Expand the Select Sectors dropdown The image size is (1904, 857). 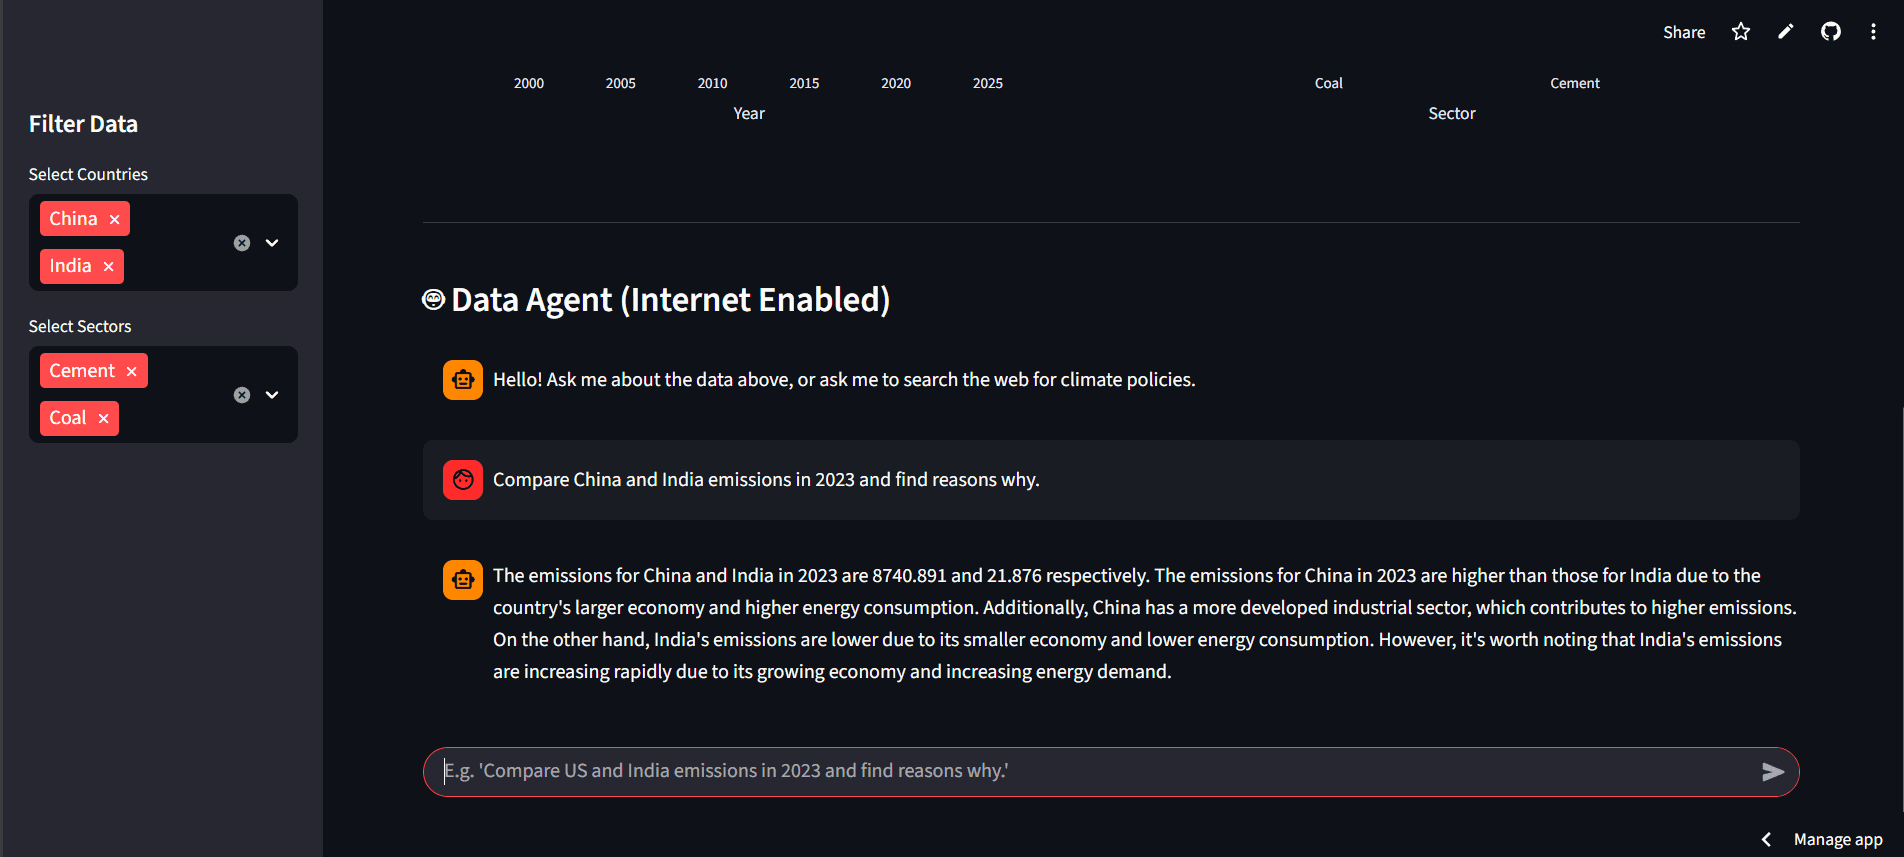[x=271, y=394]
